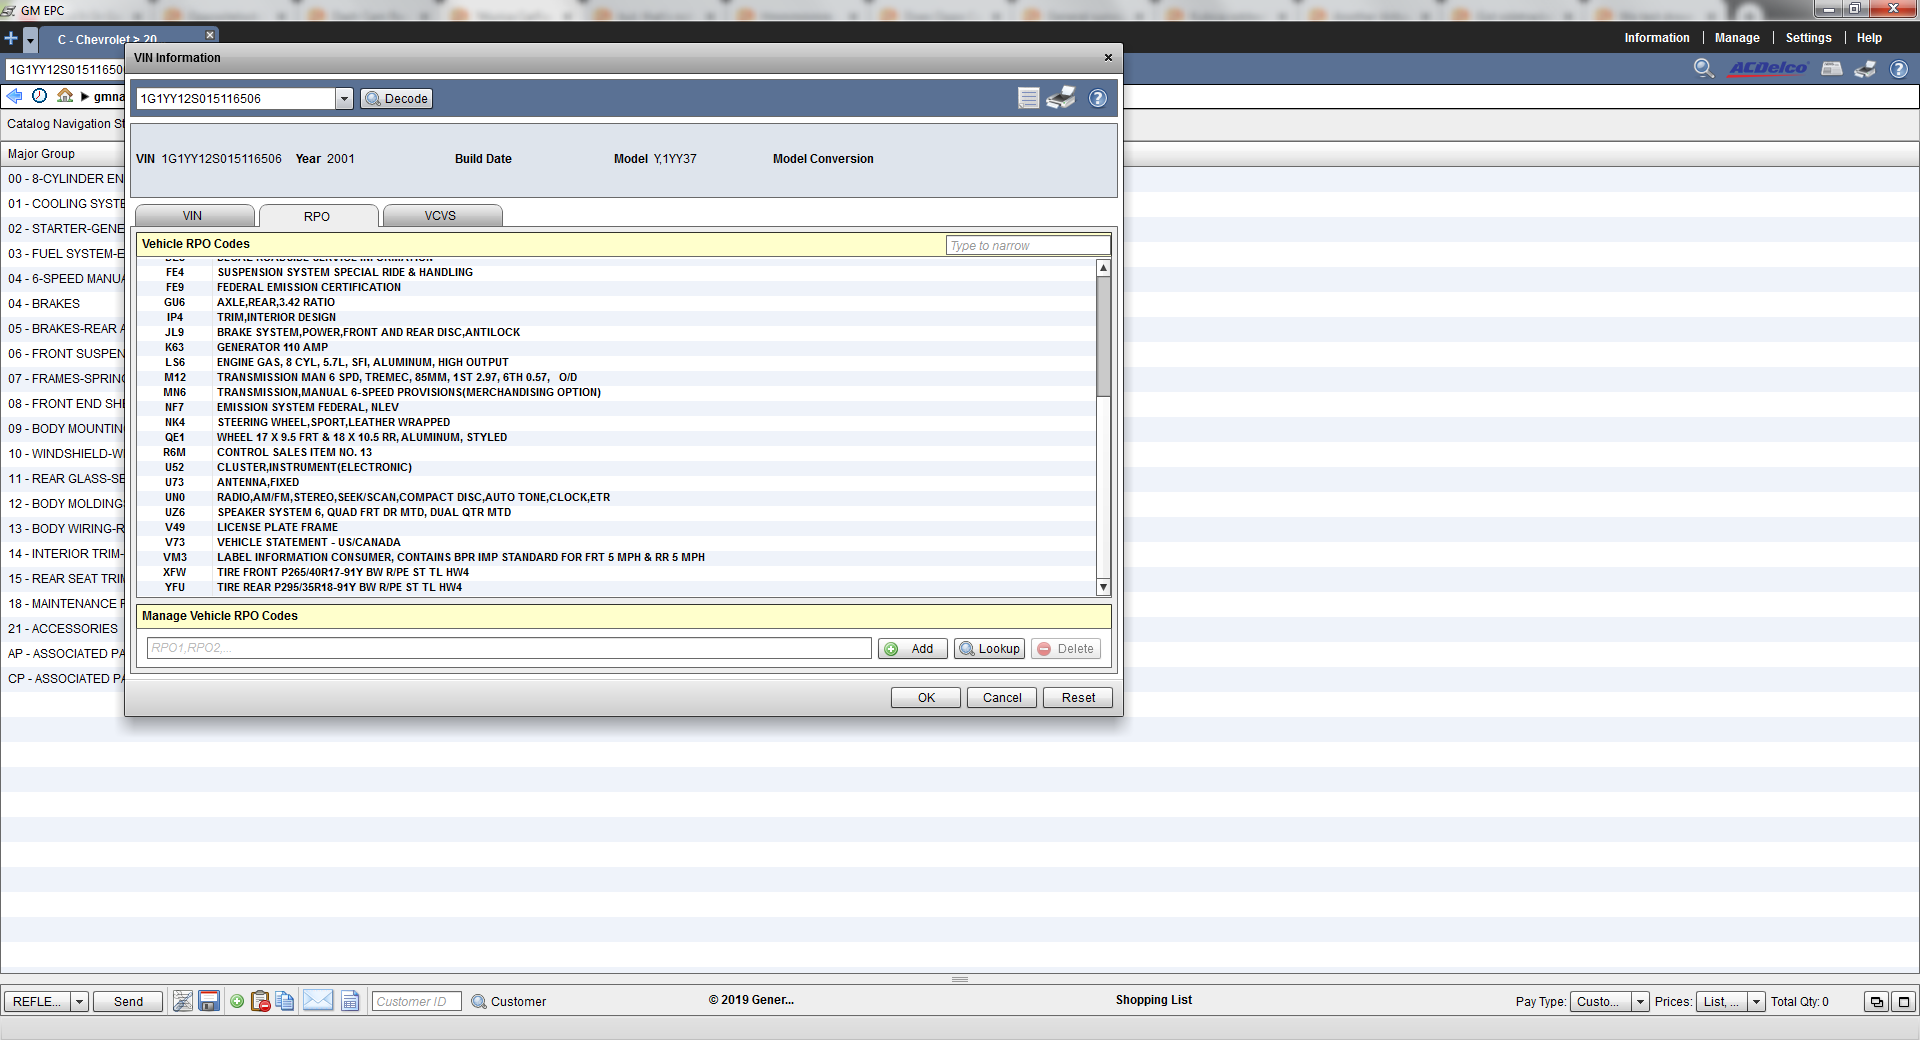Open major group 04 - BRAKES
This screenshot has width=1920, height=1040.
tap(62, 304)
